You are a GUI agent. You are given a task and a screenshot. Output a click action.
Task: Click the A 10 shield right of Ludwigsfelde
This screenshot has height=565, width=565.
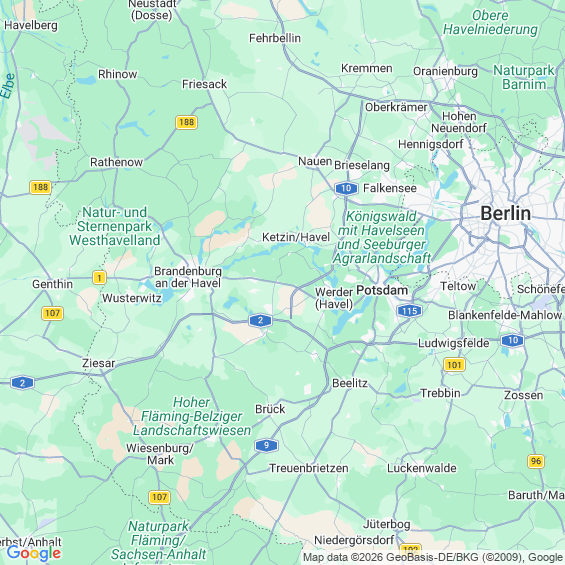(512, 340)
